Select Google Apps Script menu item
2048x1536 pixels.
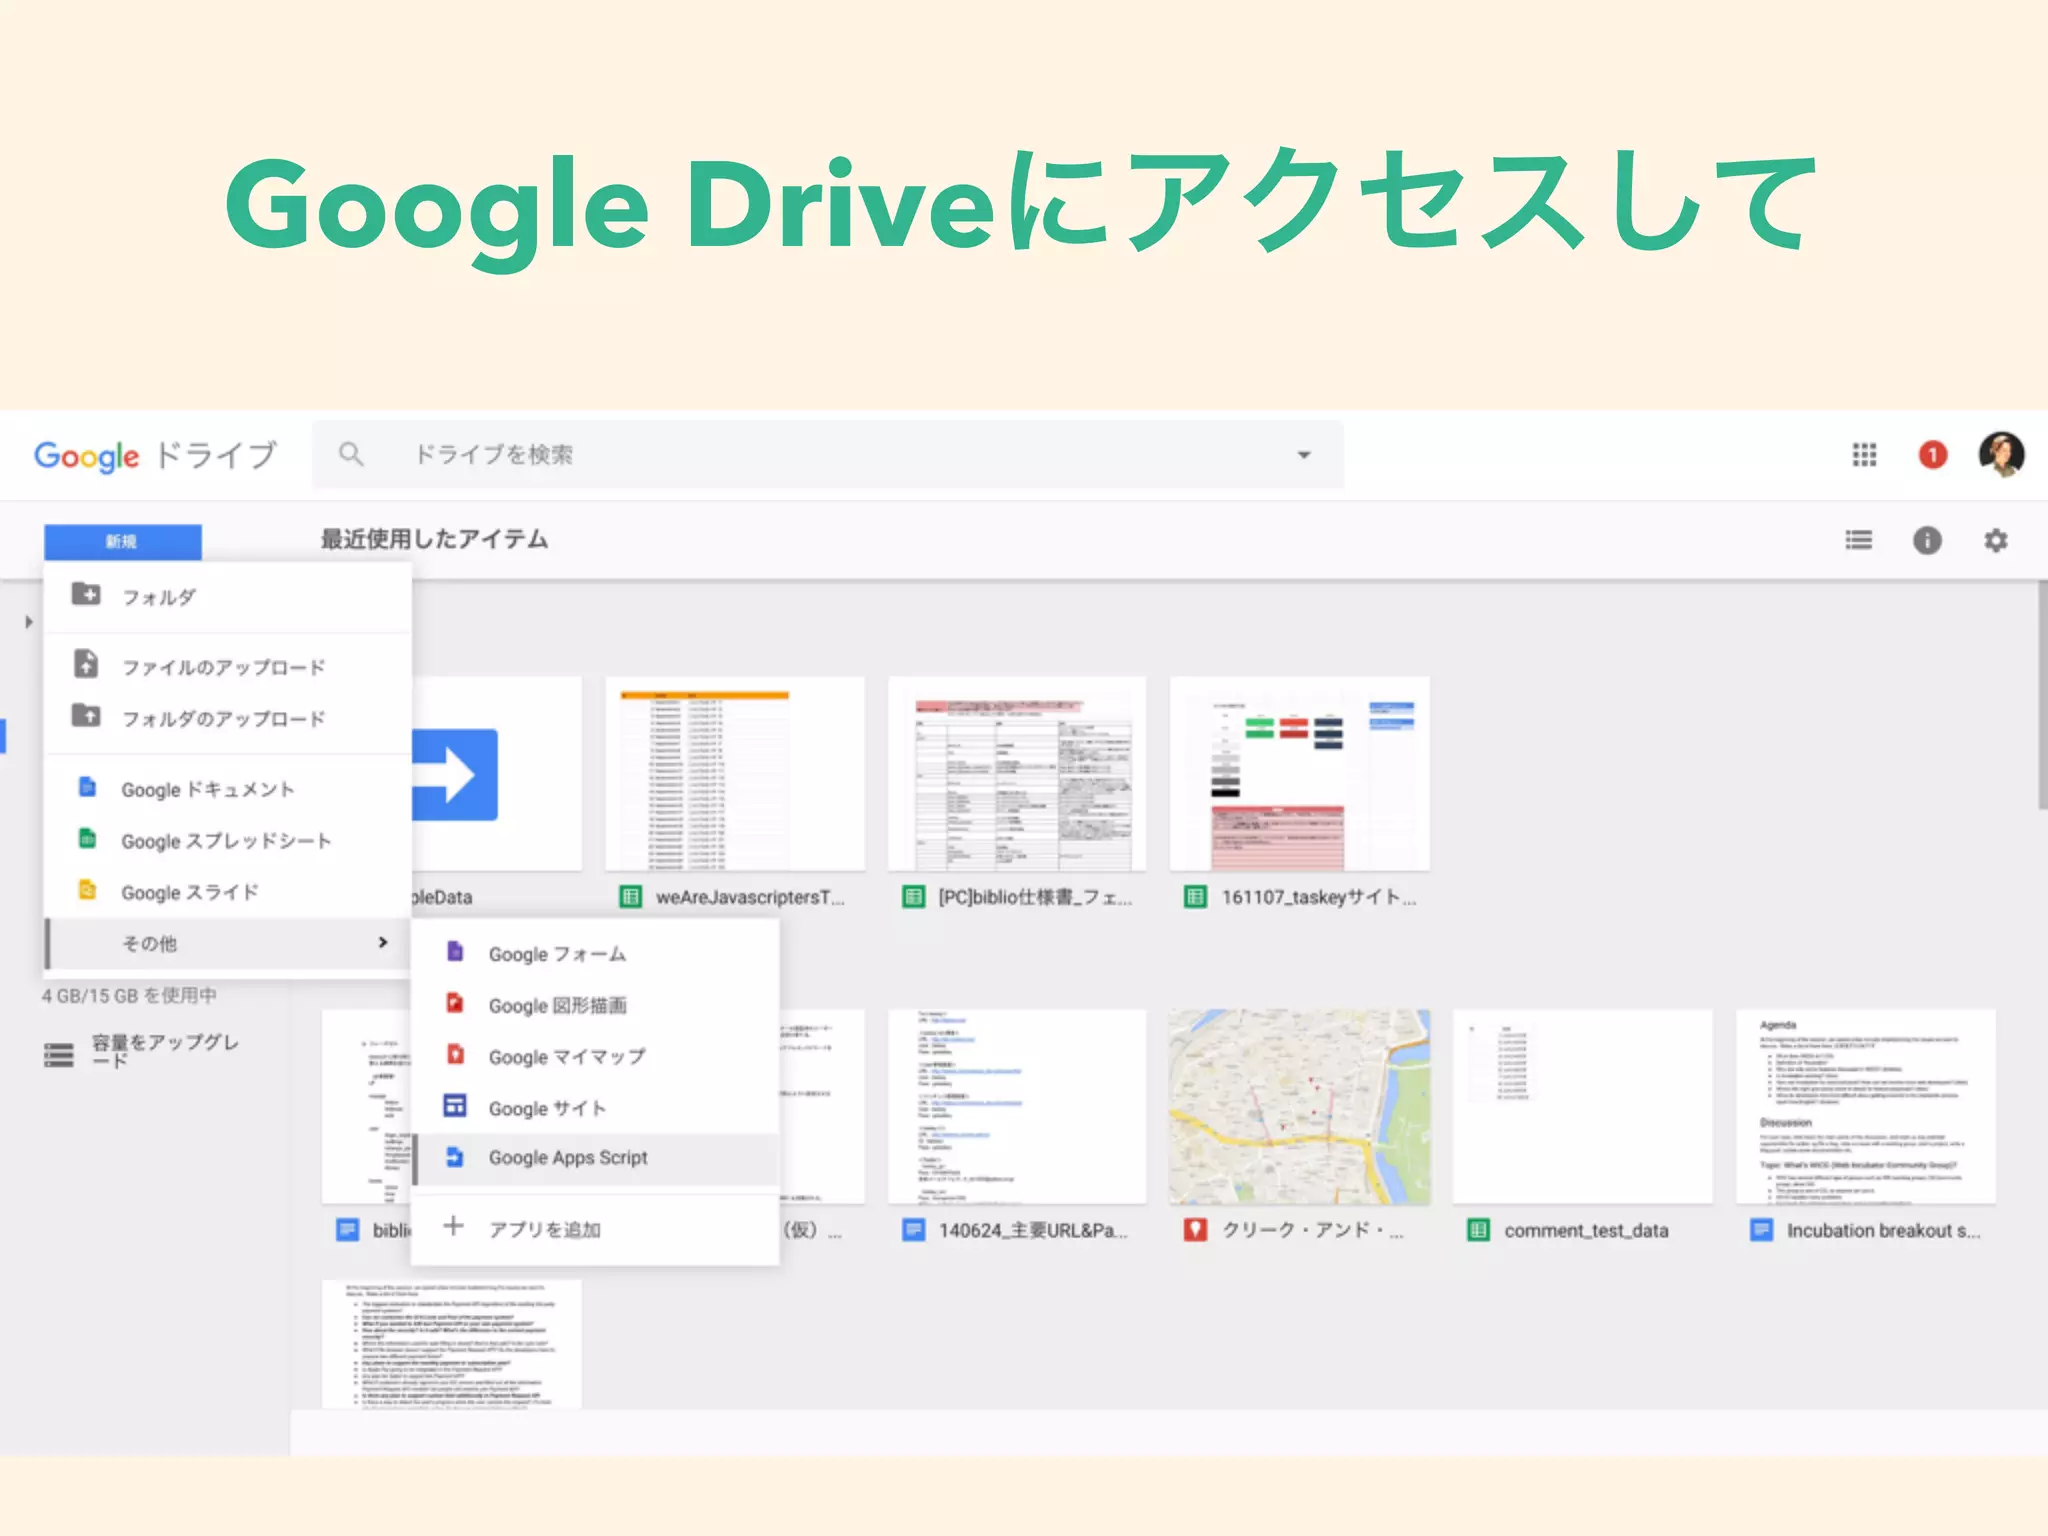pos(567,1158)
